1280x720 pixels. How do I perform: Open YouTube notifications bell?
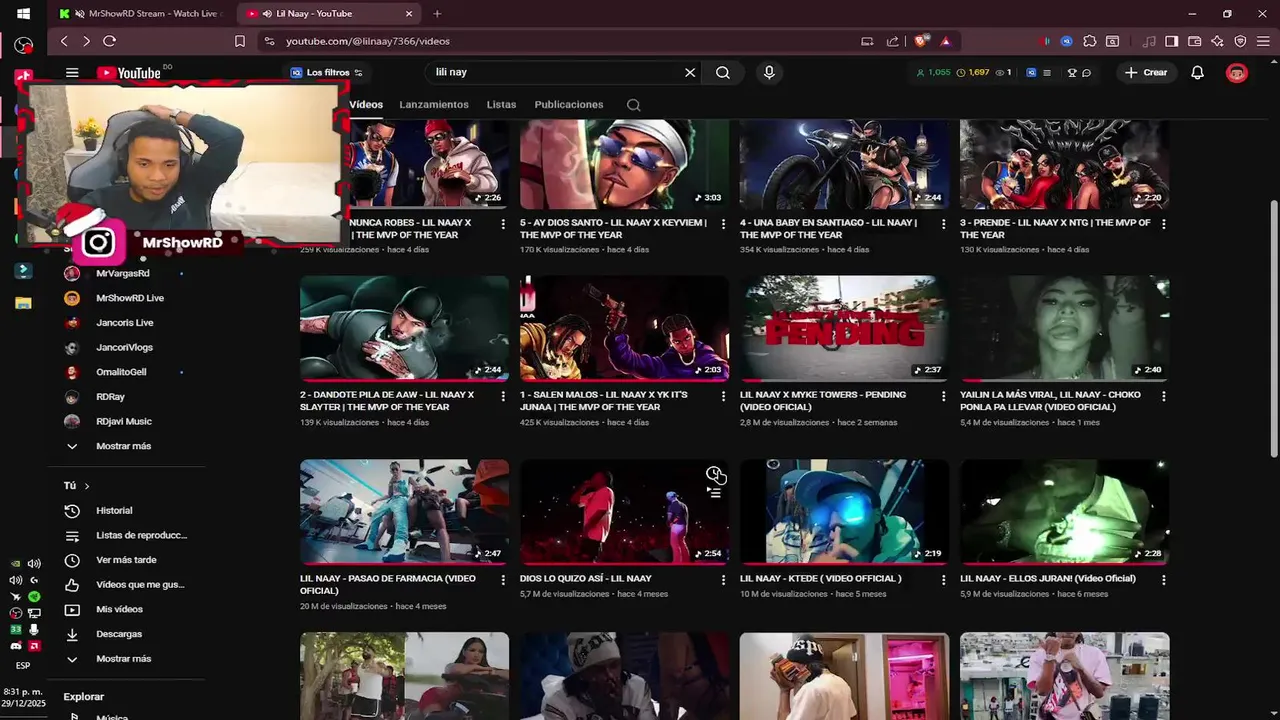point(1197,72)
